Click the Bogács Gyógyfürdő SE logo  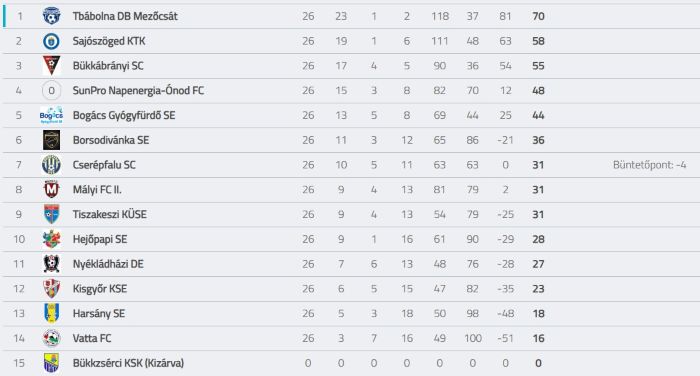click(x=51, y=115)
